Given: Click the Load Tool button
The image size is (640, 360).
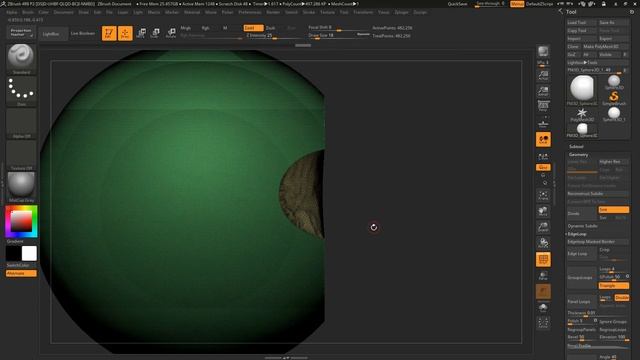Looking at the screenshot, I should (x=581, y=22).
